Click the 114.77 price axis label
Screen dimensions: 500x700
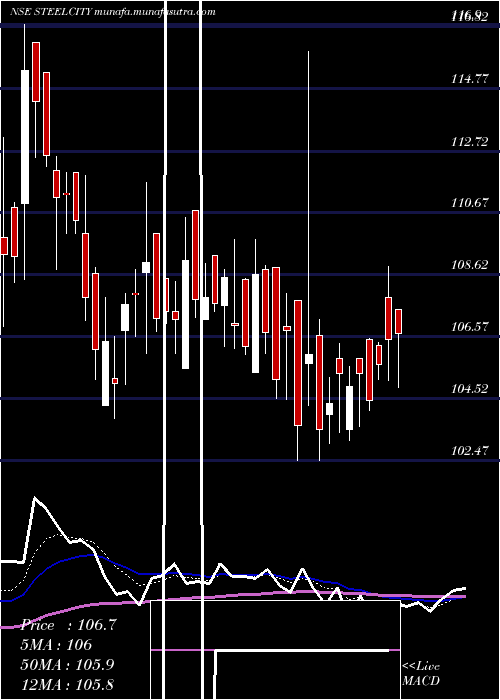tap(470, 79)
